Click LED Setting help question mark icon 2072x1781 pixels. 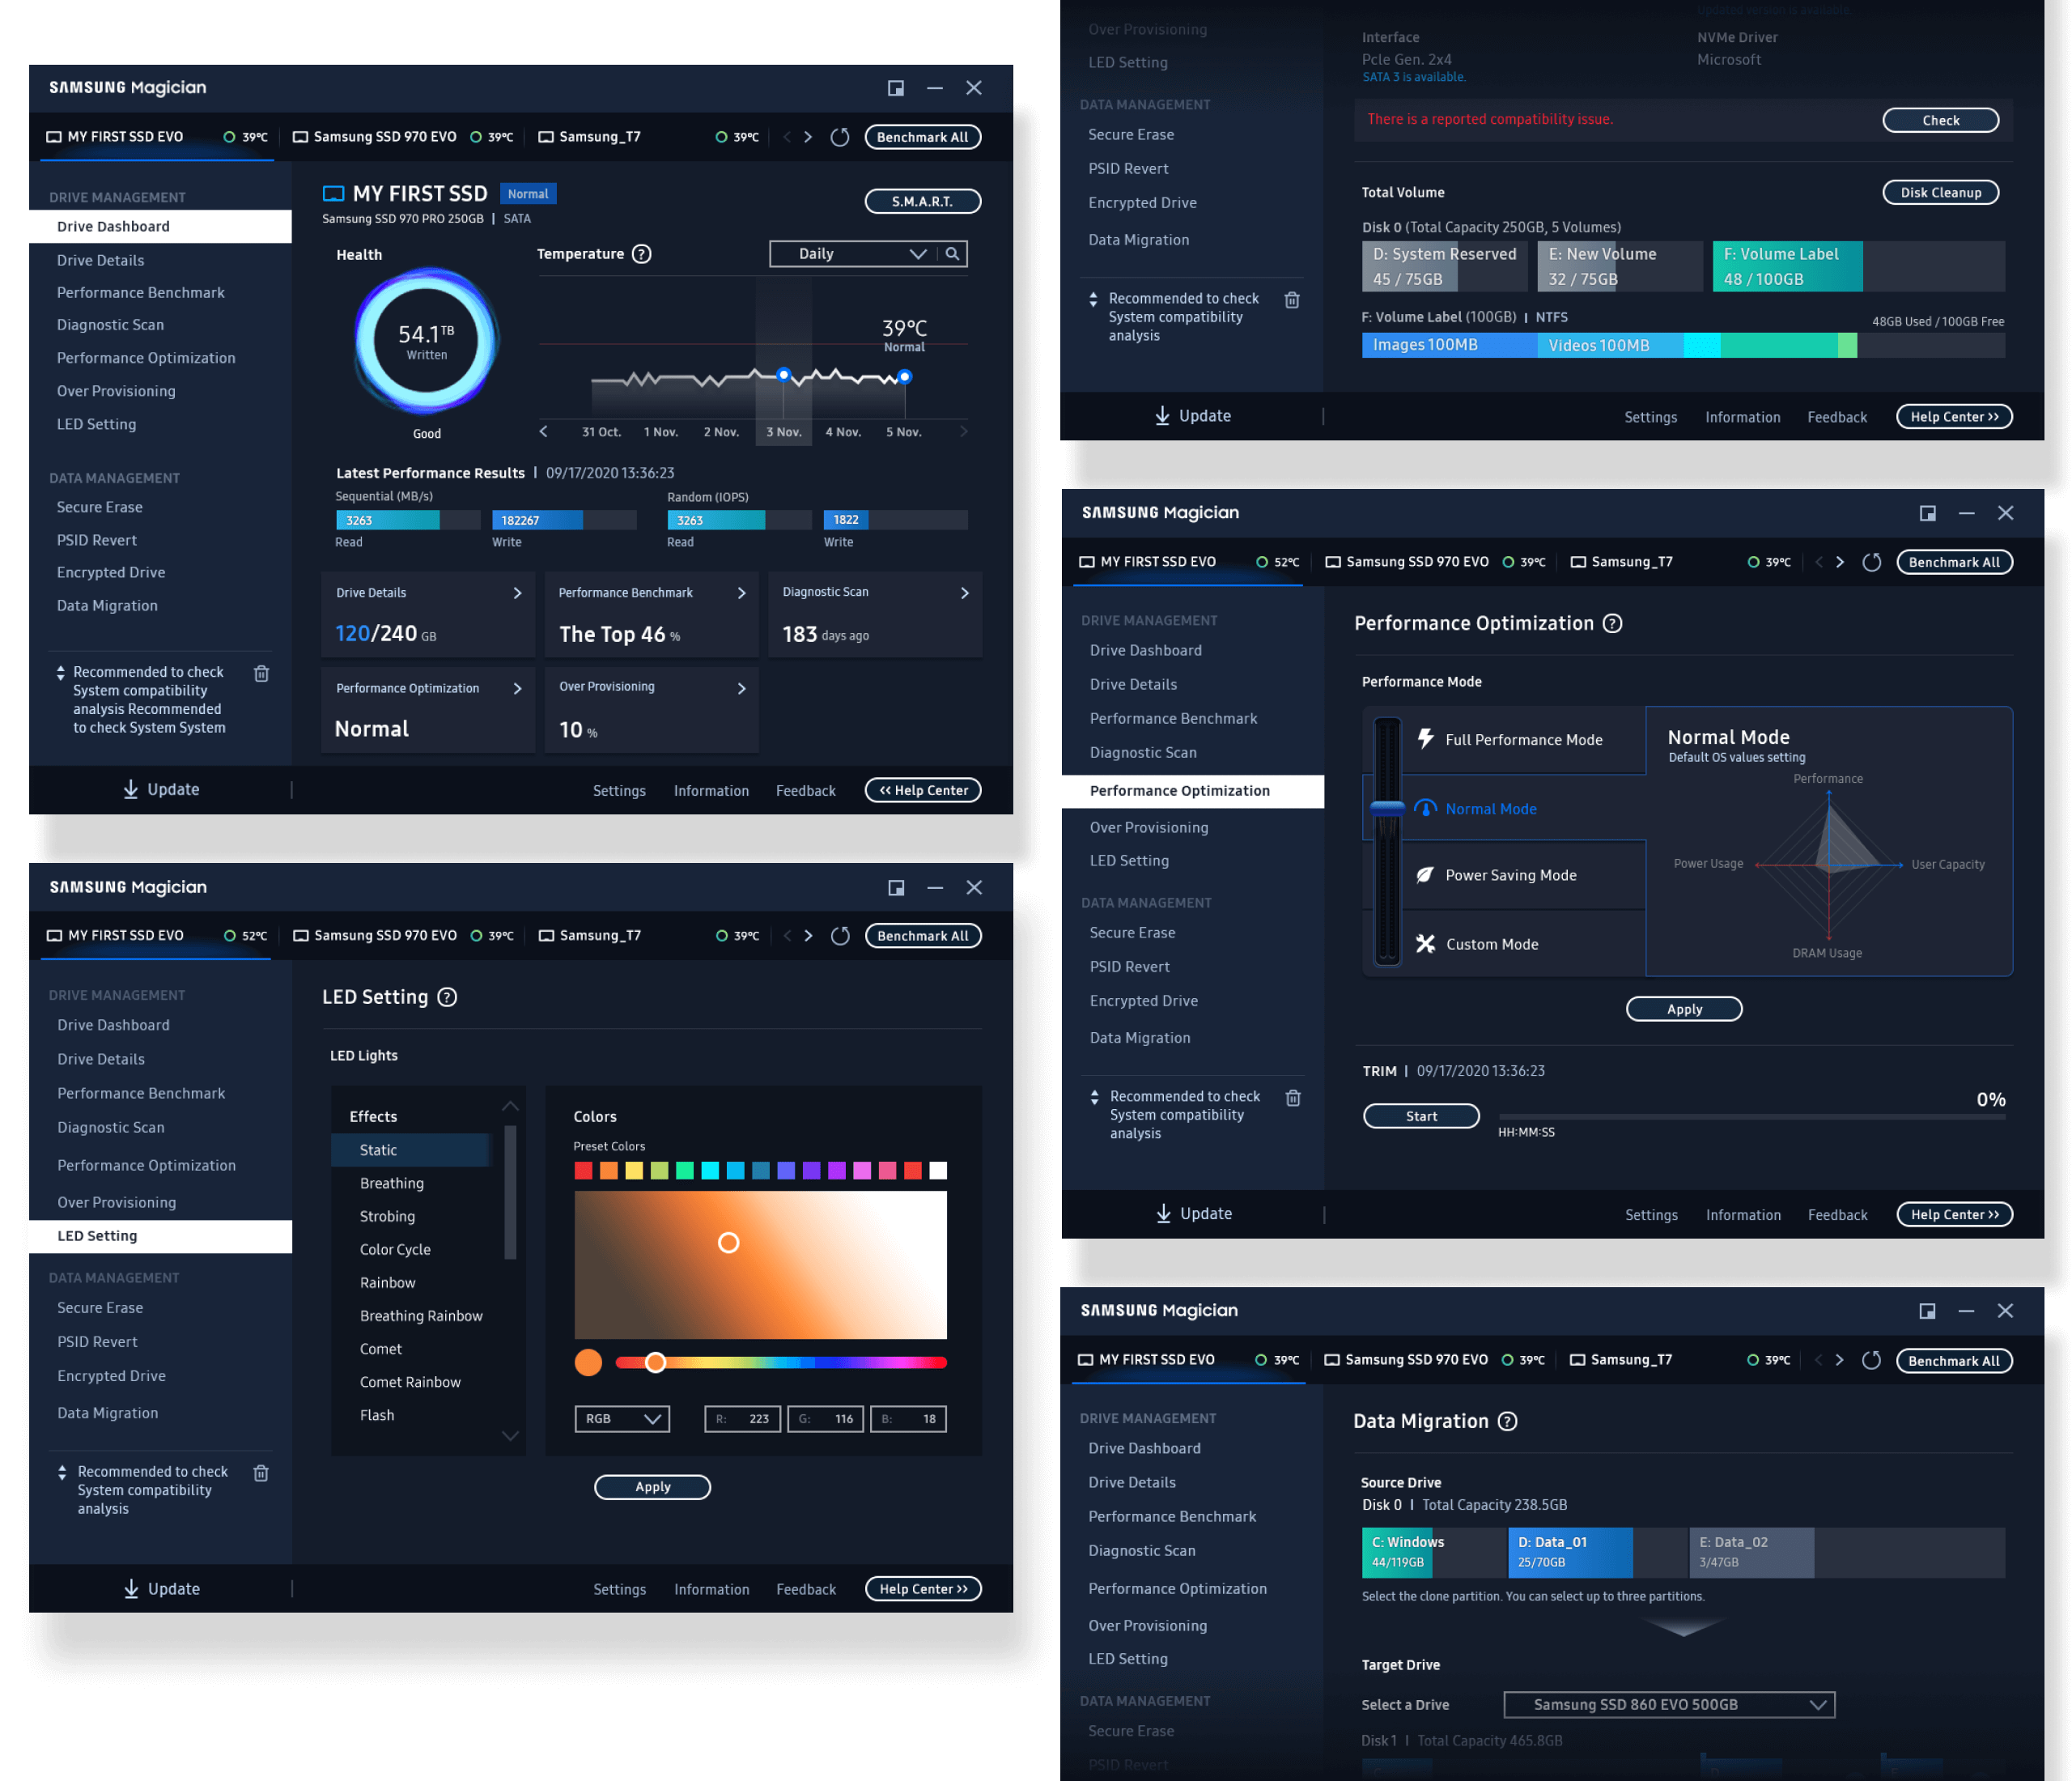click(x=448, y=997)
